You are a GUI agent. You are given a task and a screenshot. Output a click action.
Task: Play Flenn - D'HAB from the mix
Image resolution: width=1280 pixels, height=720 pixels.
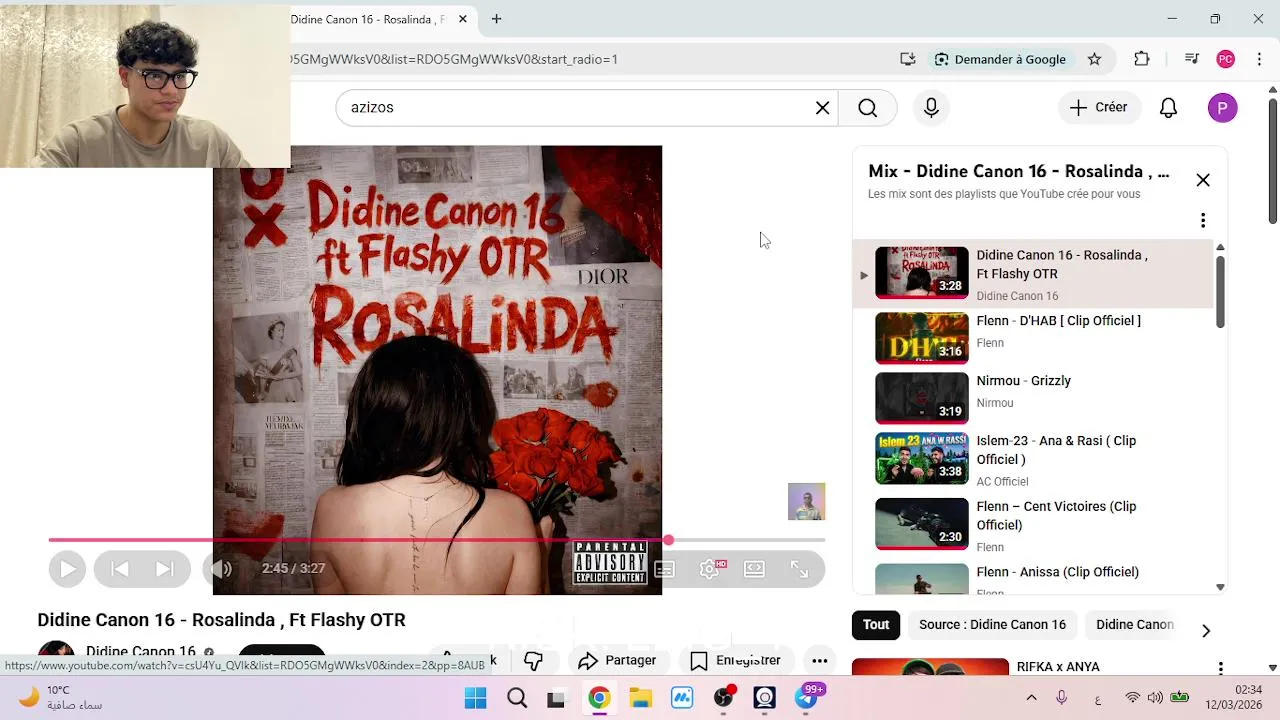[x=1033, y=338]
